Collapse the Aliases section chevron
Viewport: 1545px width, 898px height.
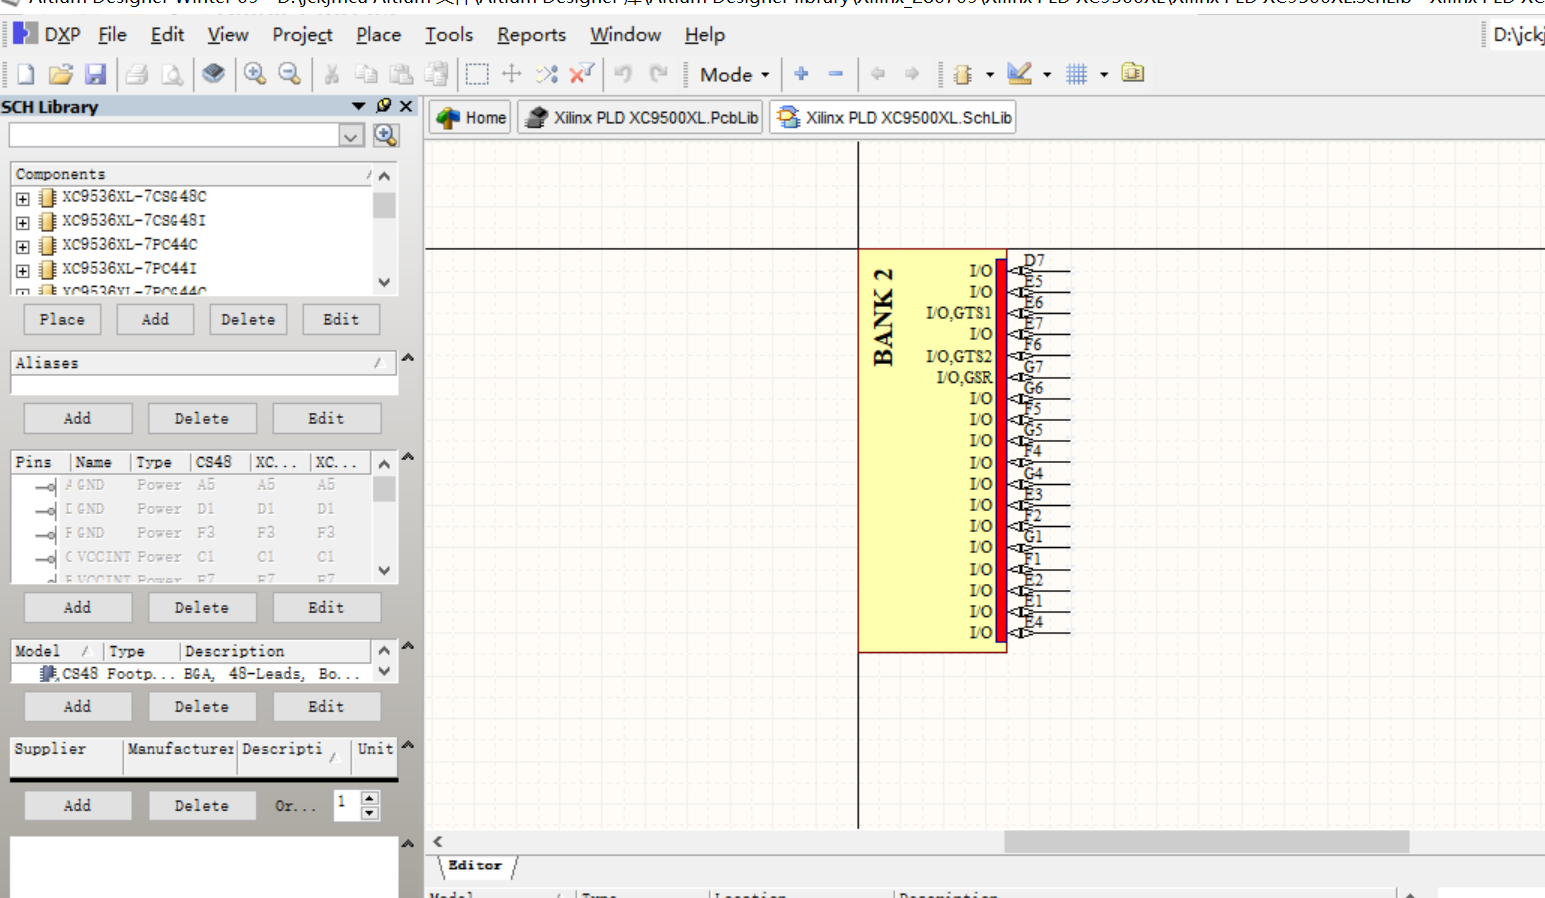pos(408,357)
